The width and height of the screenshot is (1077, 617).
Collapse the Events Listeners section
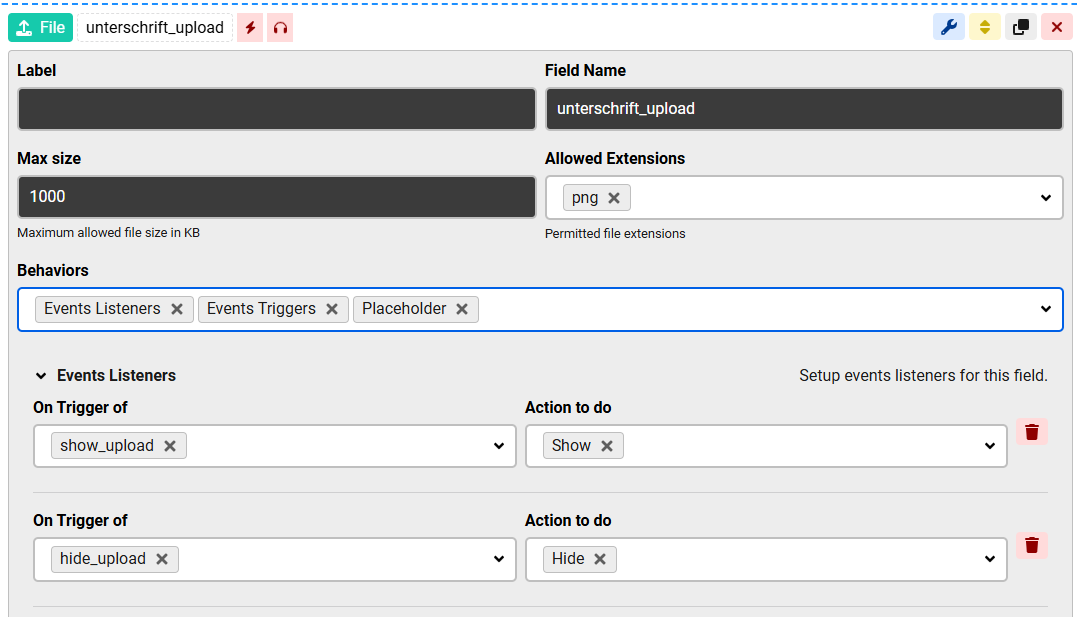coord(41,376)
